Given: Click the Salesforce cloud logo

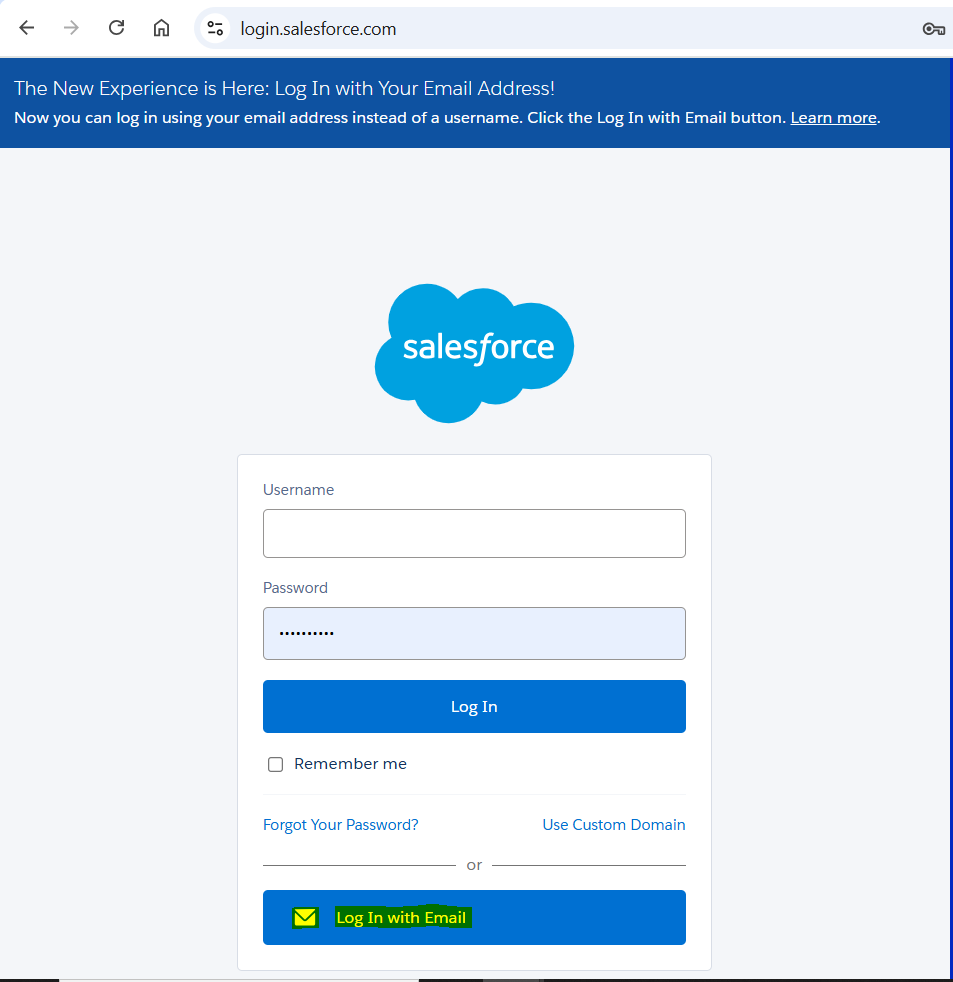Looking at the screenshot, I should (475, 353).
